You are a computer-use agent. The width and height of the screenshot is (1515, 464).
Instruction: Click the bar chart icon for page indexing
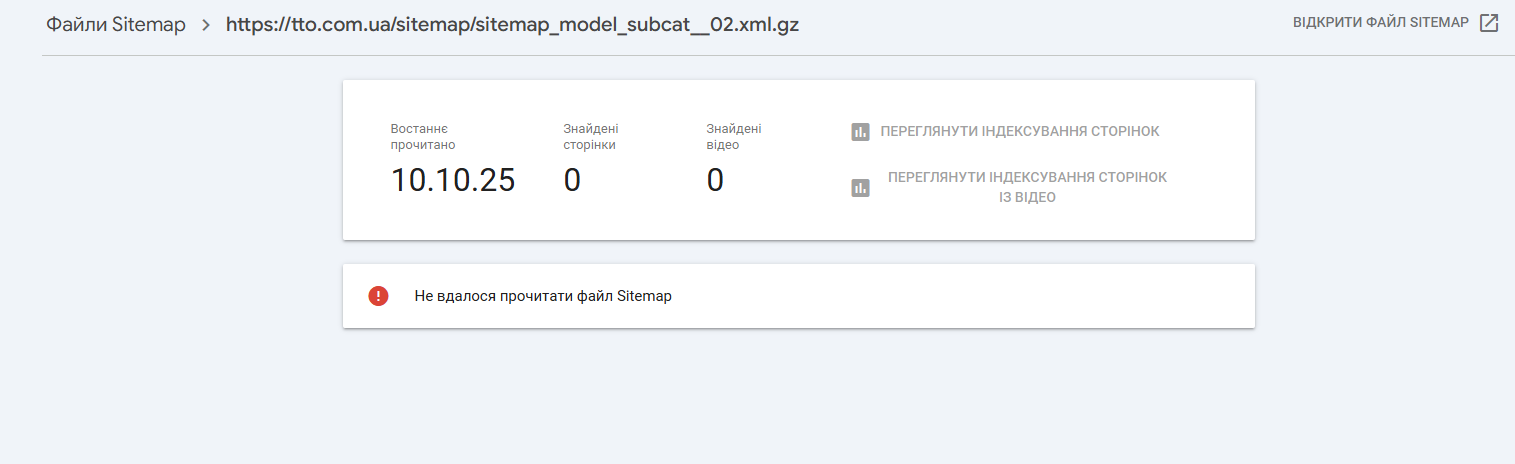(x=860, y=131)
